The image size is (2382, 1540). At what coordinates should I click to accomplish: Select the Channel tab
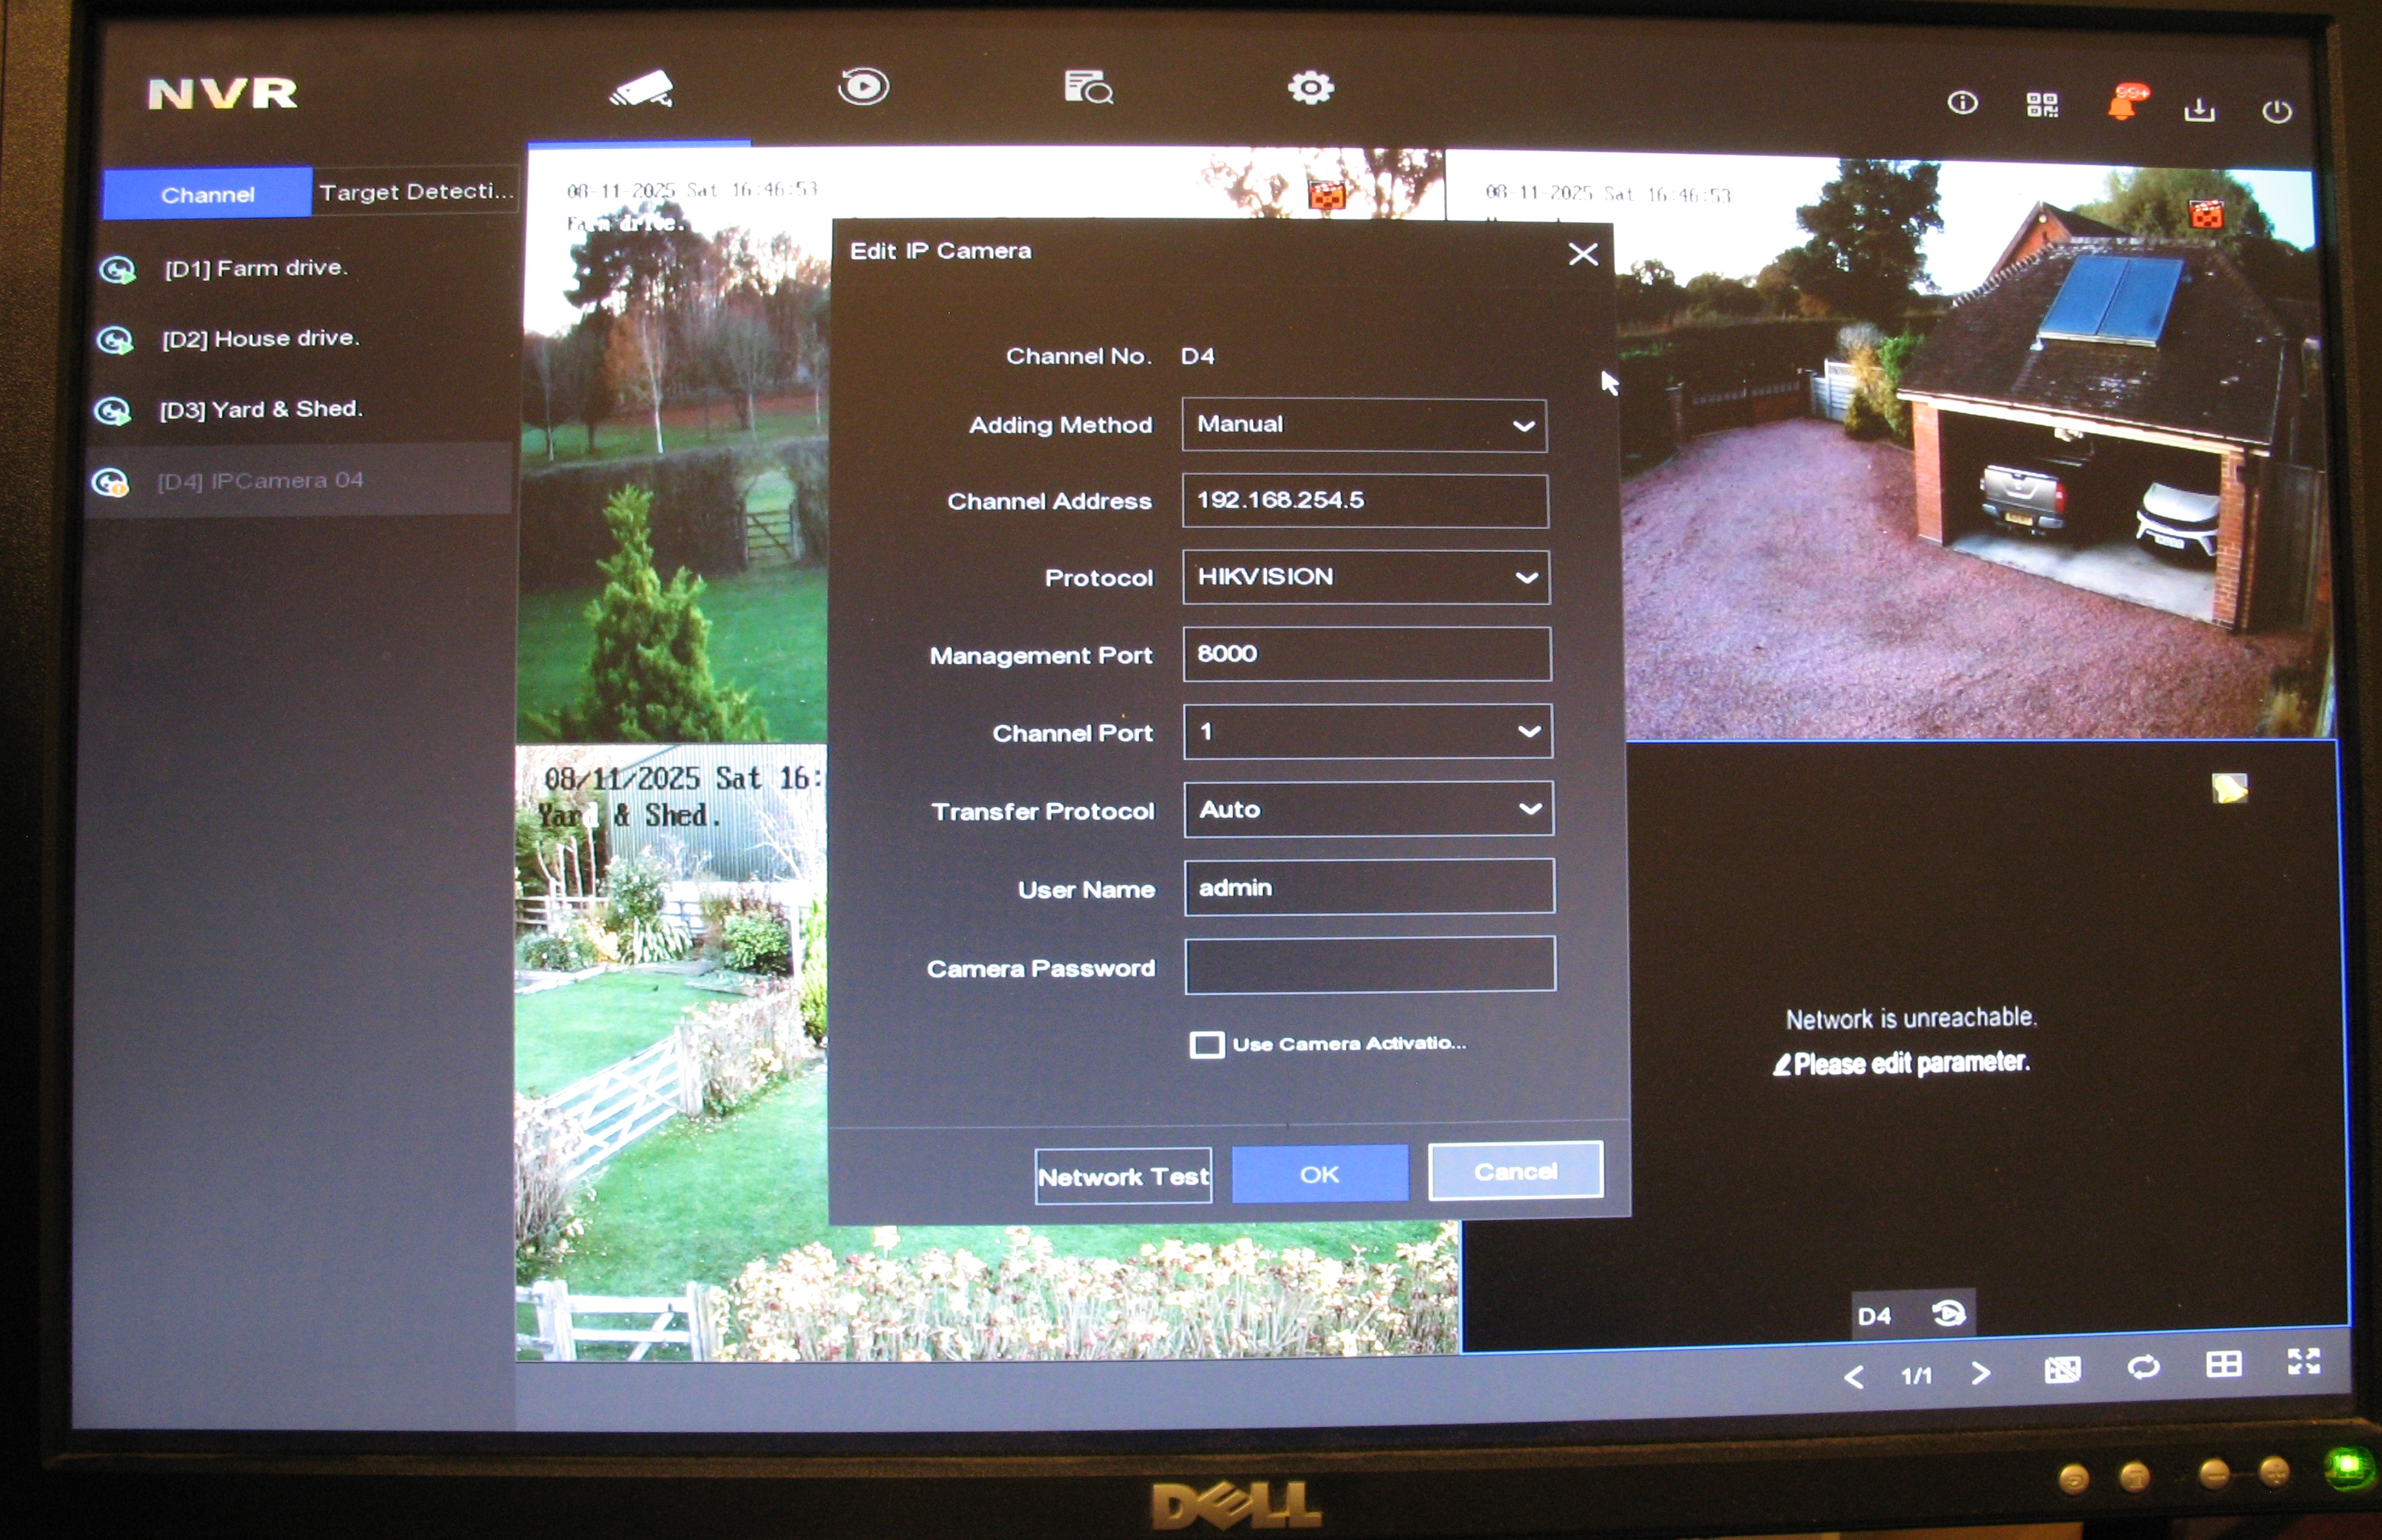coord(208,194)
